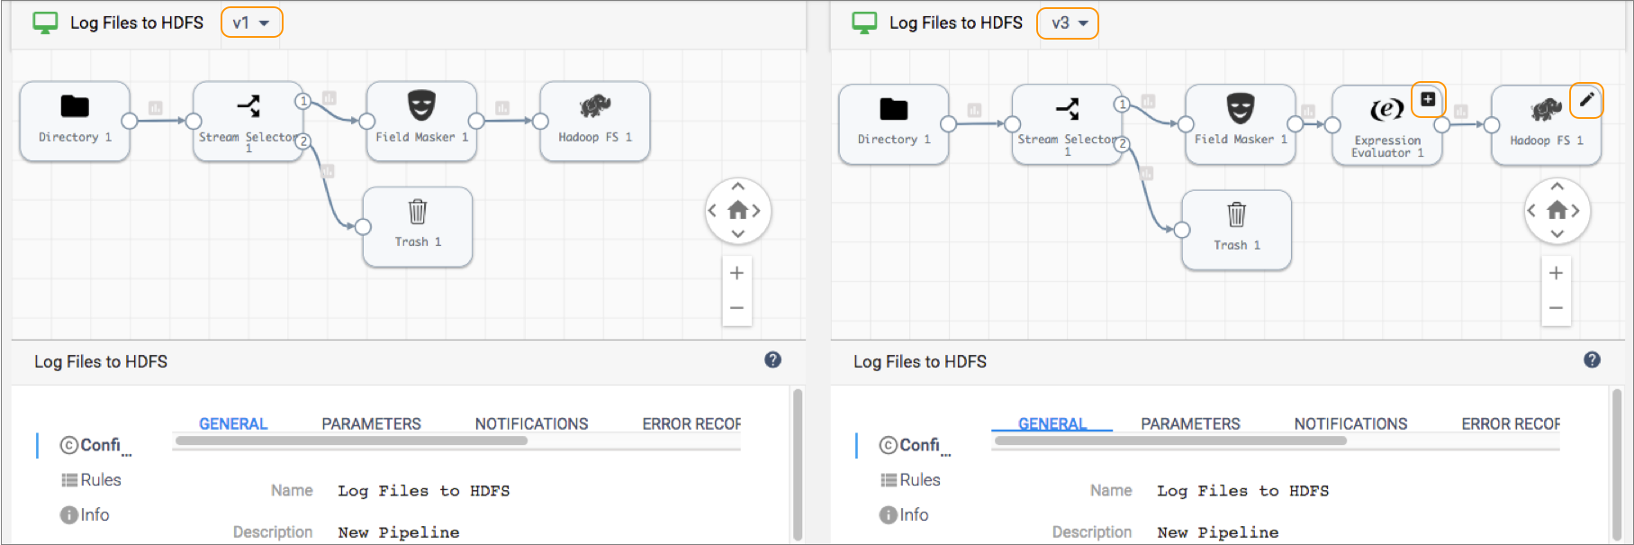The width and height of the screenshot is (1634, 545).
Task: Select the Hadoop FS 1 elephant icon in v1 pipeline
Action: coord(595,106)
